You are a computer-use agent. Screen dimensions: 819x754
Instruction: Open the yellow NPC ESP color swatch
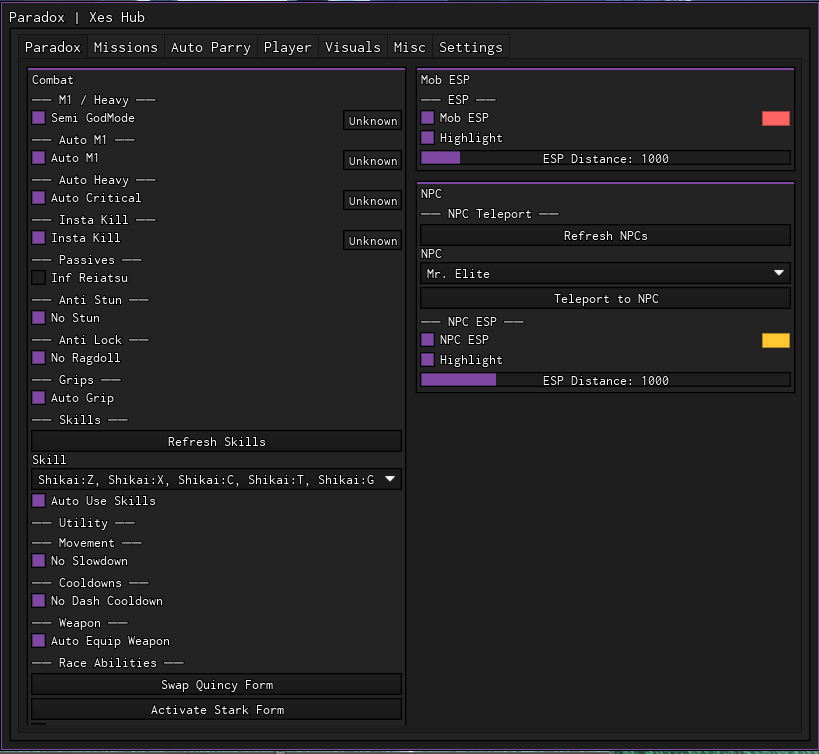tap(776, 340)
